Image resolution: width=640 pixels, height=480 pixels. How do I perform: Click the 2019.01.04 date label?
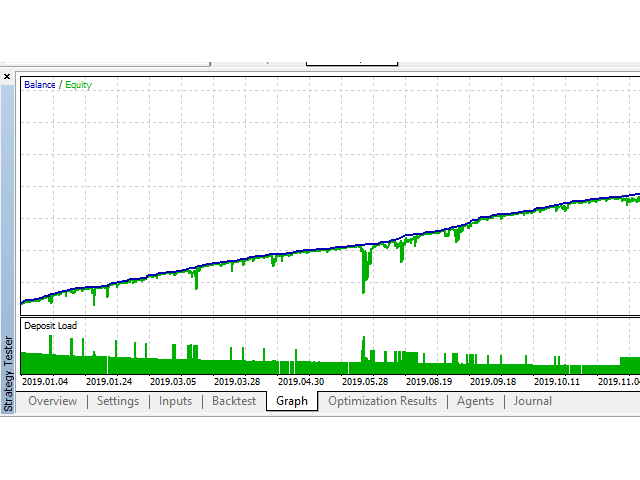(x=45, y=381)
